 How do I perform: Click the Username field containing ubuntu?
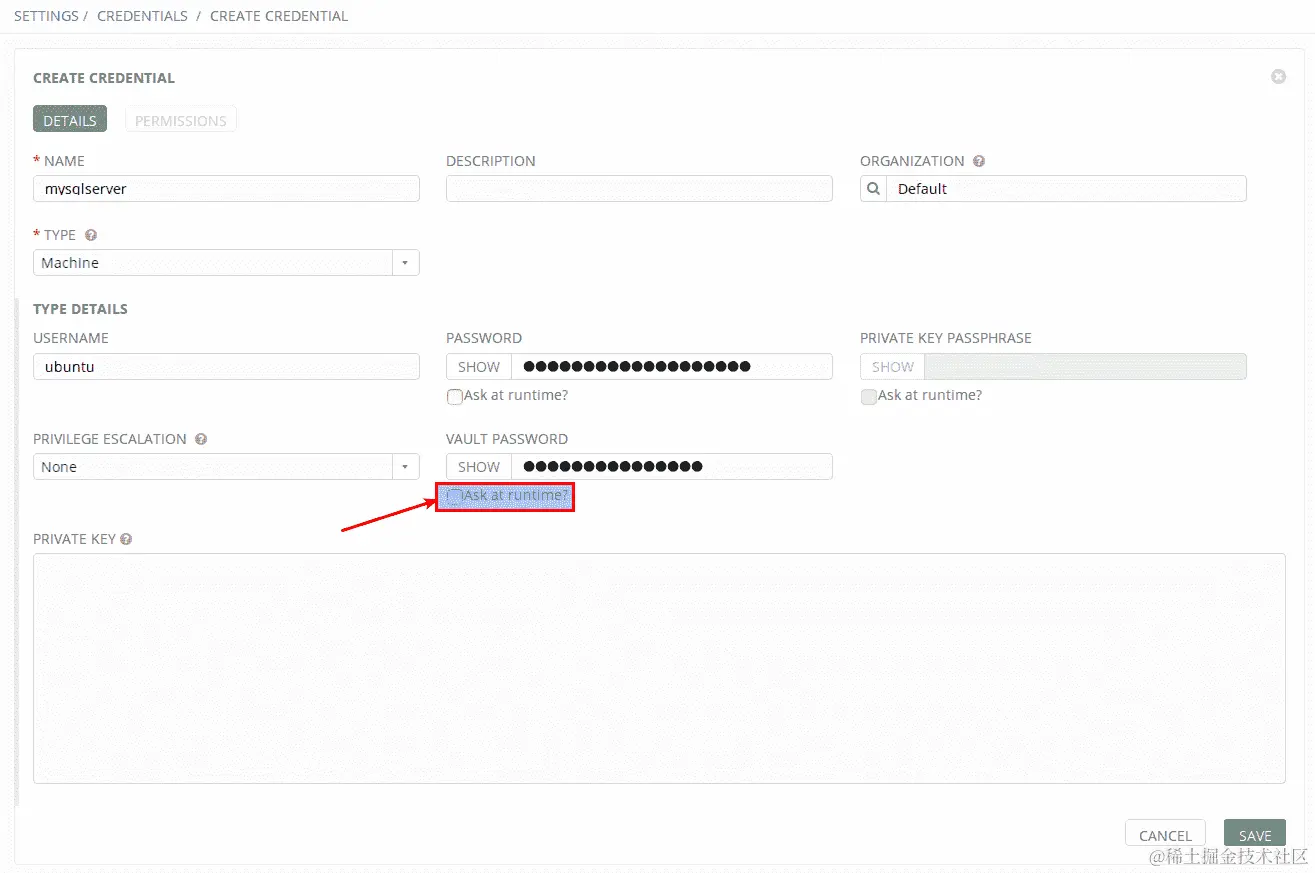pos(226,367)
